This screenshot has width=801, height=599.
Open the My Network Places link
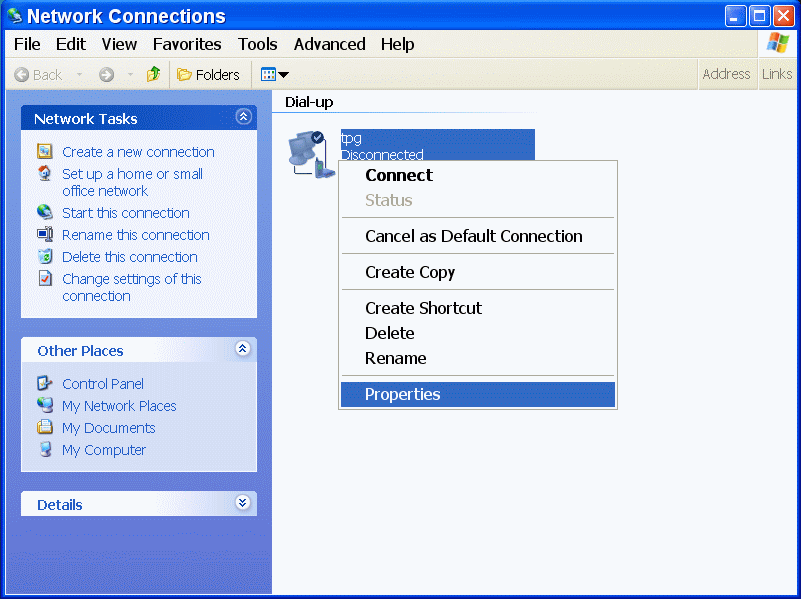[119, 405]
